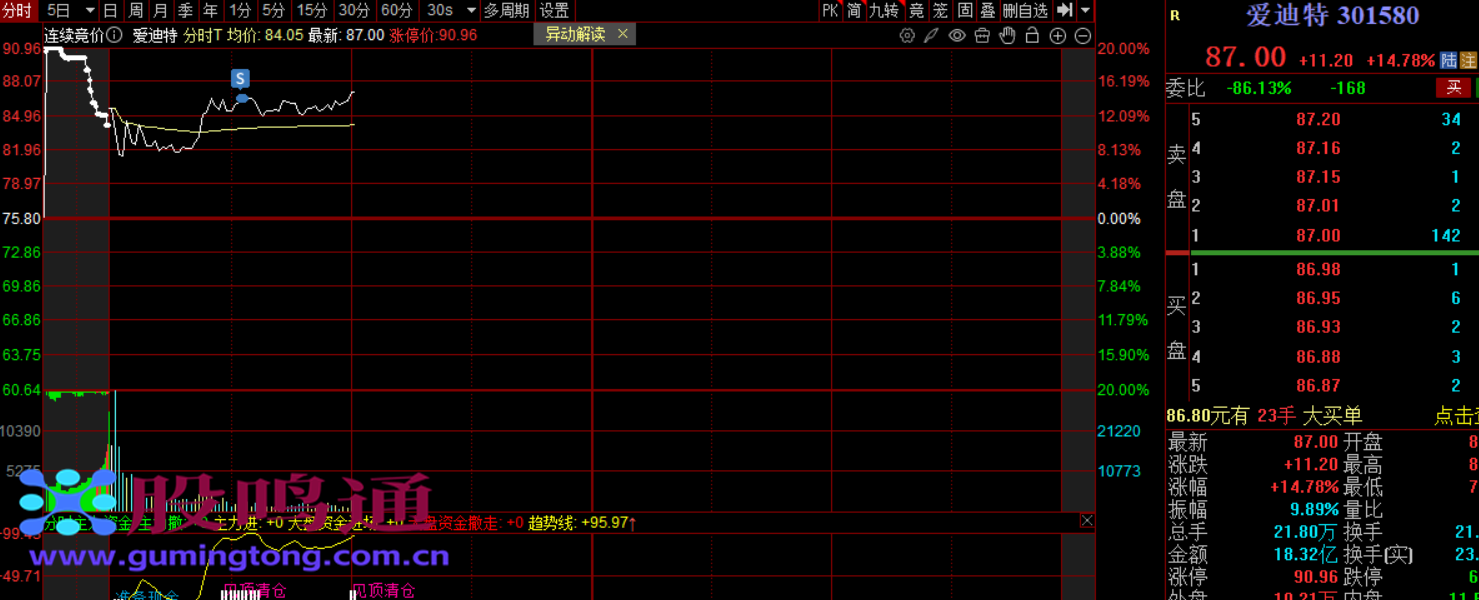1479x600 pixels.
Task: Open 设置 settings
Action: coord(554,10)
